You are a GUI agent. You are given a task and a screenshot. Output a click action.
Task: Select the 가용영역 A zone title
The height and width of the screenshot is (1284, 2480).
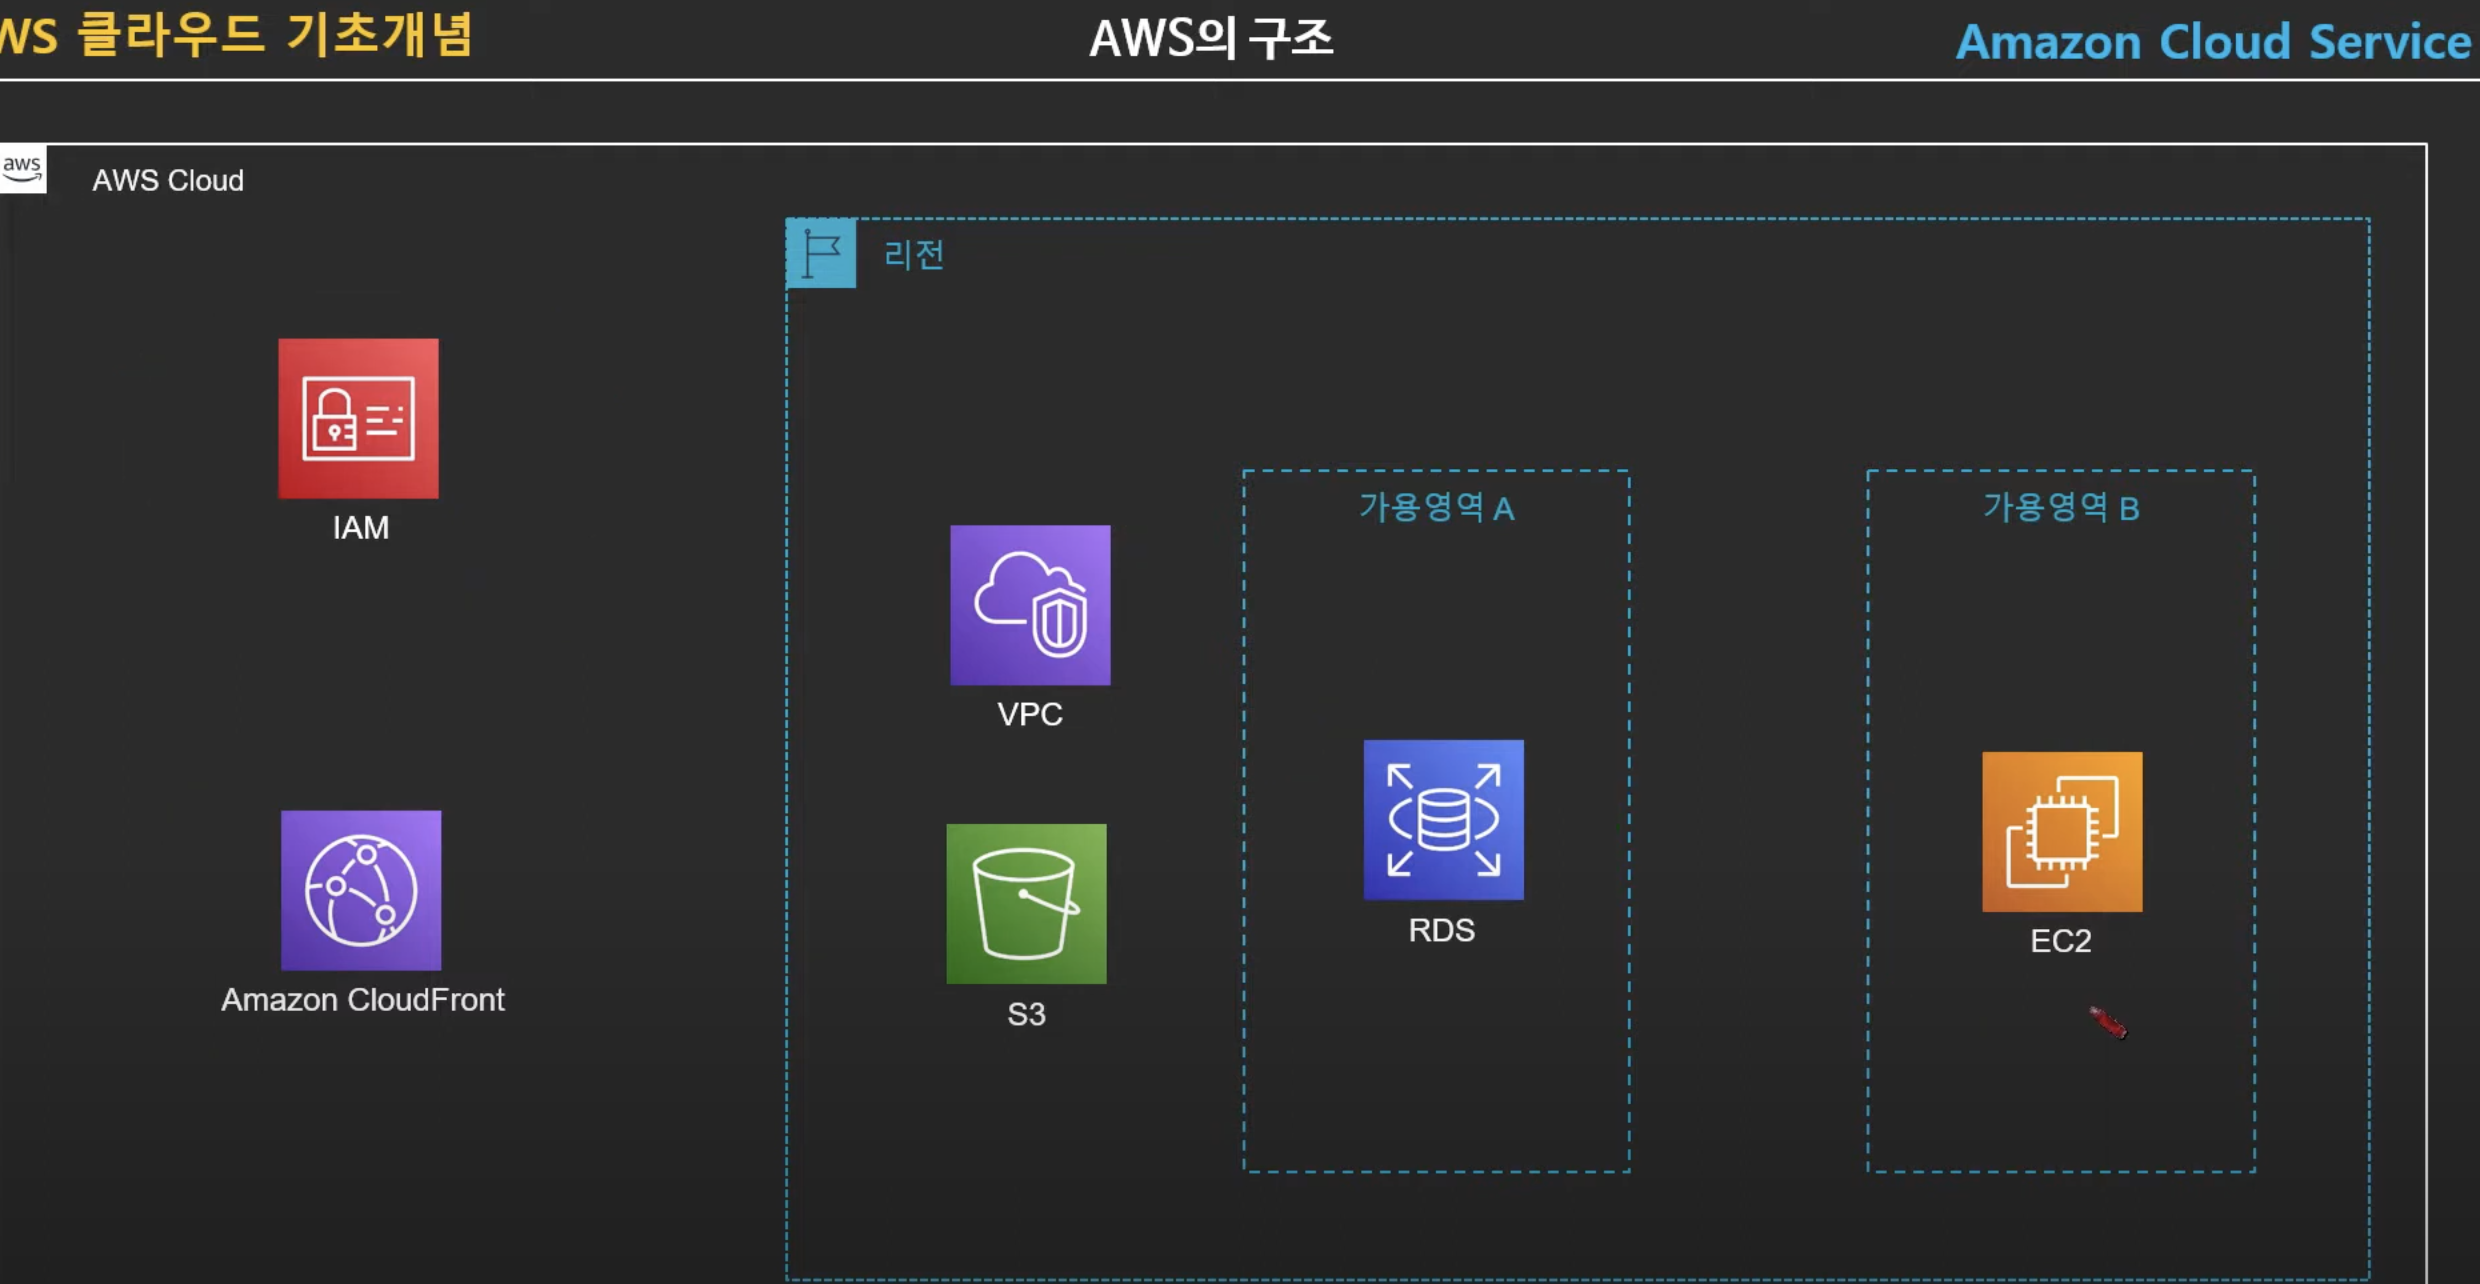click(1437, 507)
